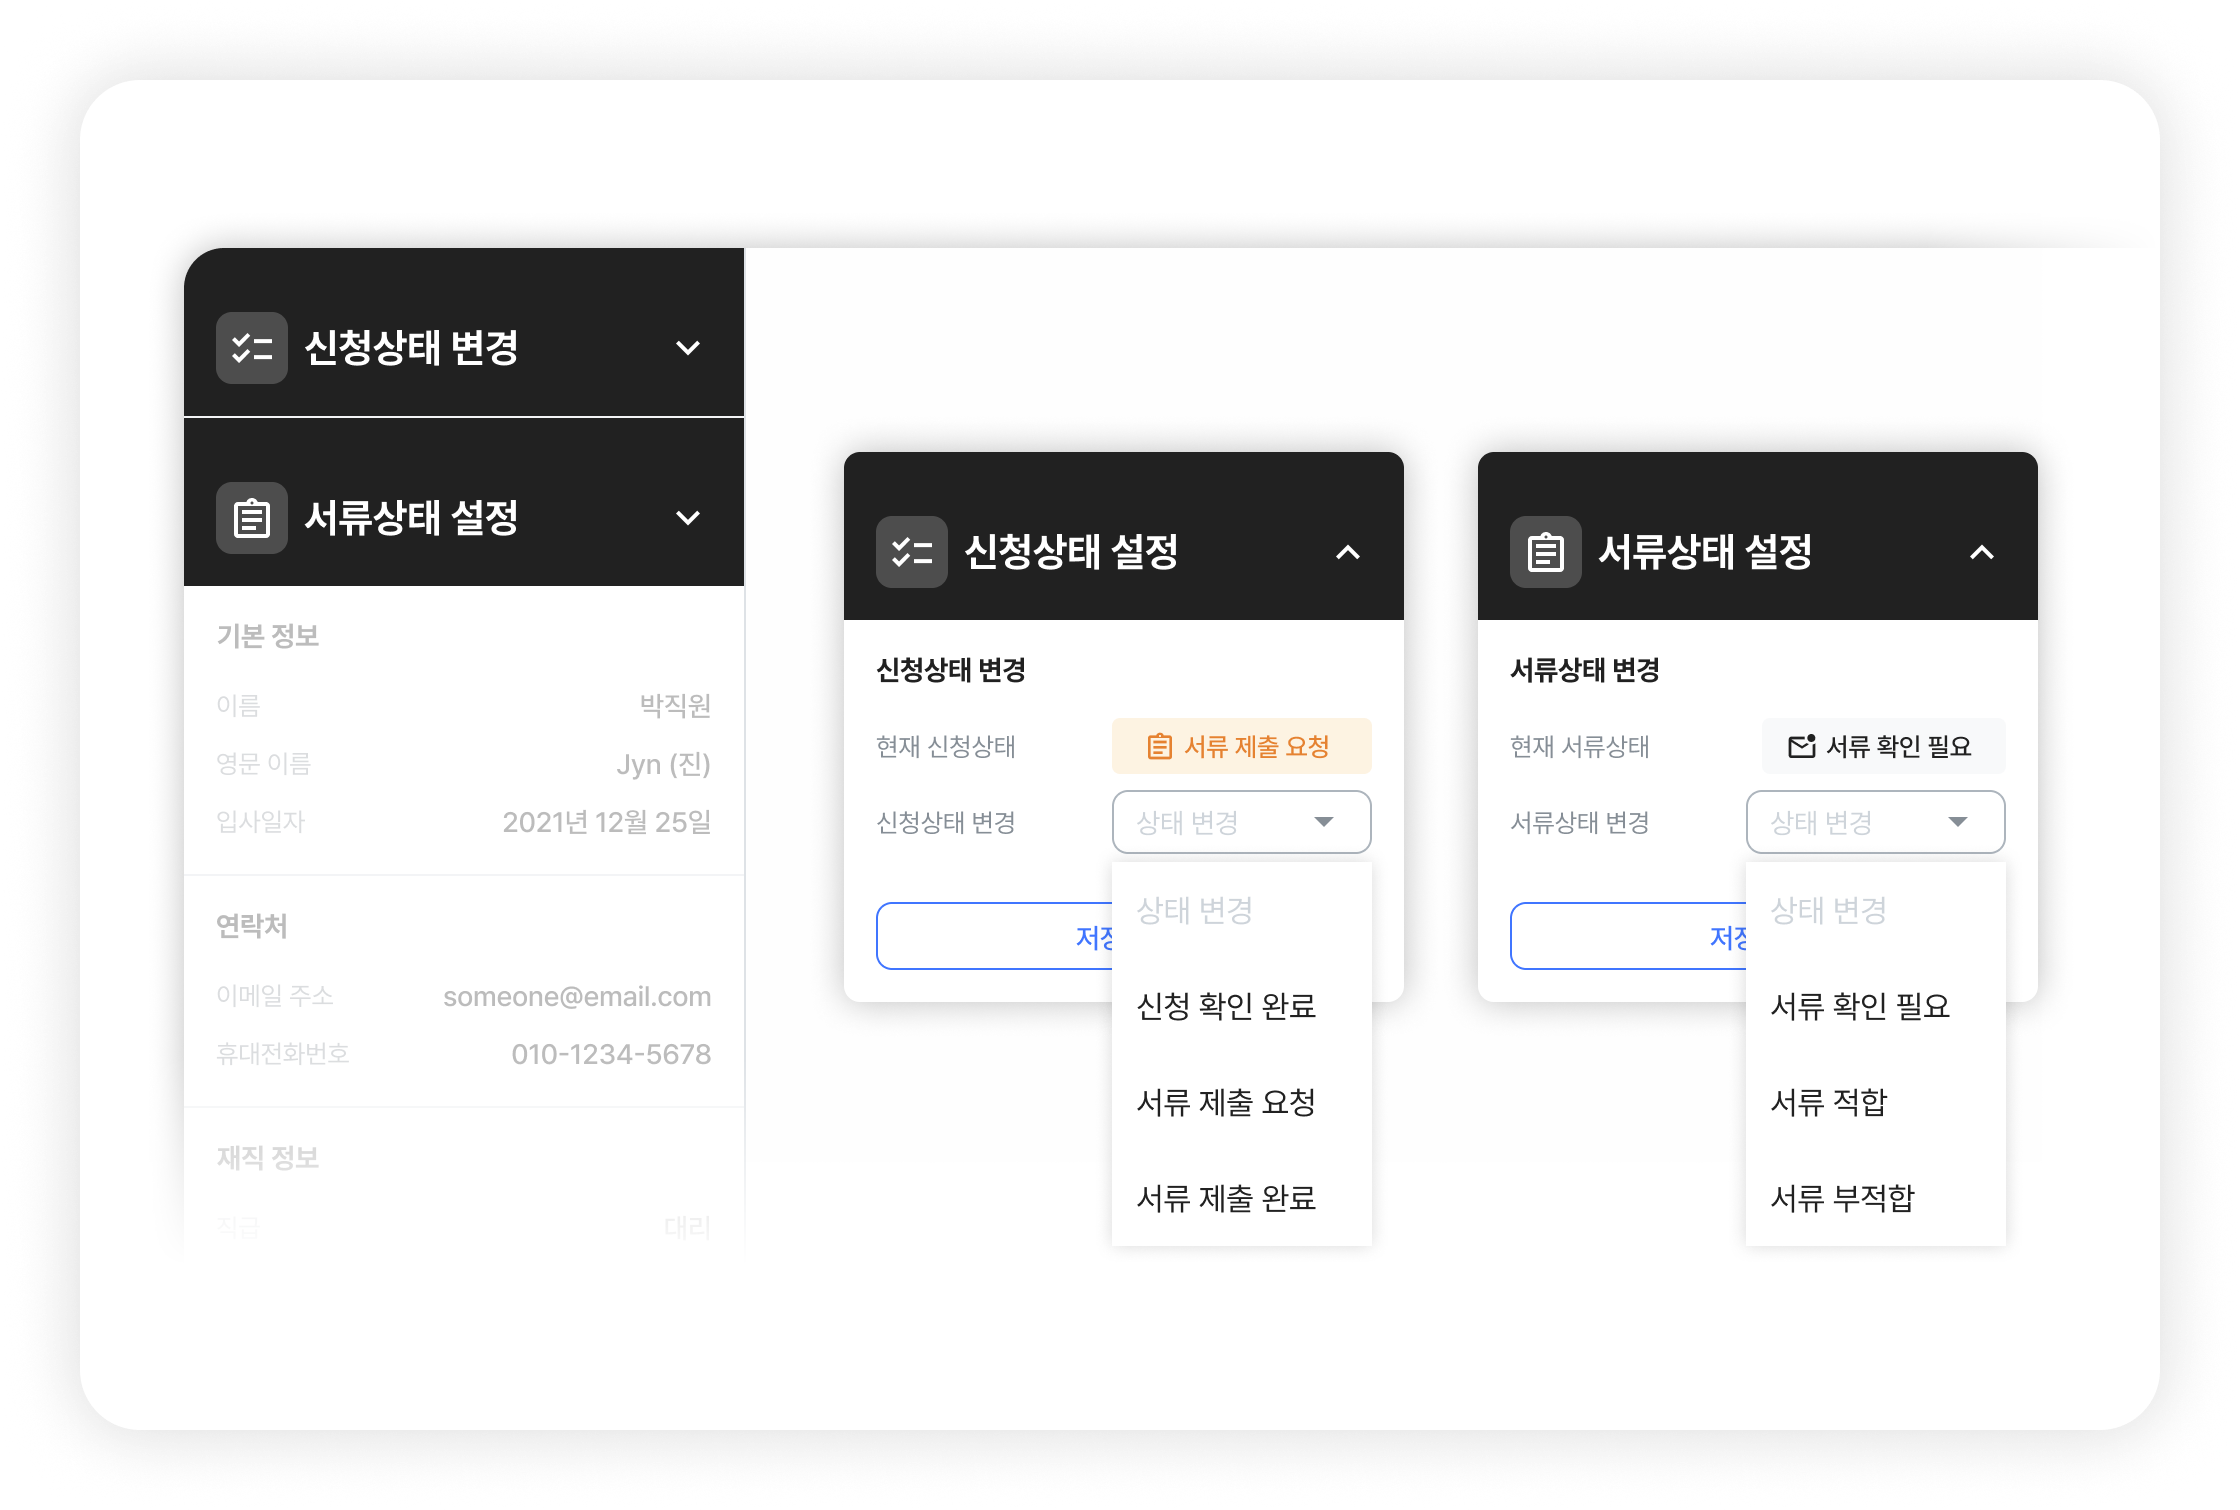The image size is (2240, 1510).
Task: Select 서류 확인 필요 option in dropdown list
Action: pos(1860,1006)
